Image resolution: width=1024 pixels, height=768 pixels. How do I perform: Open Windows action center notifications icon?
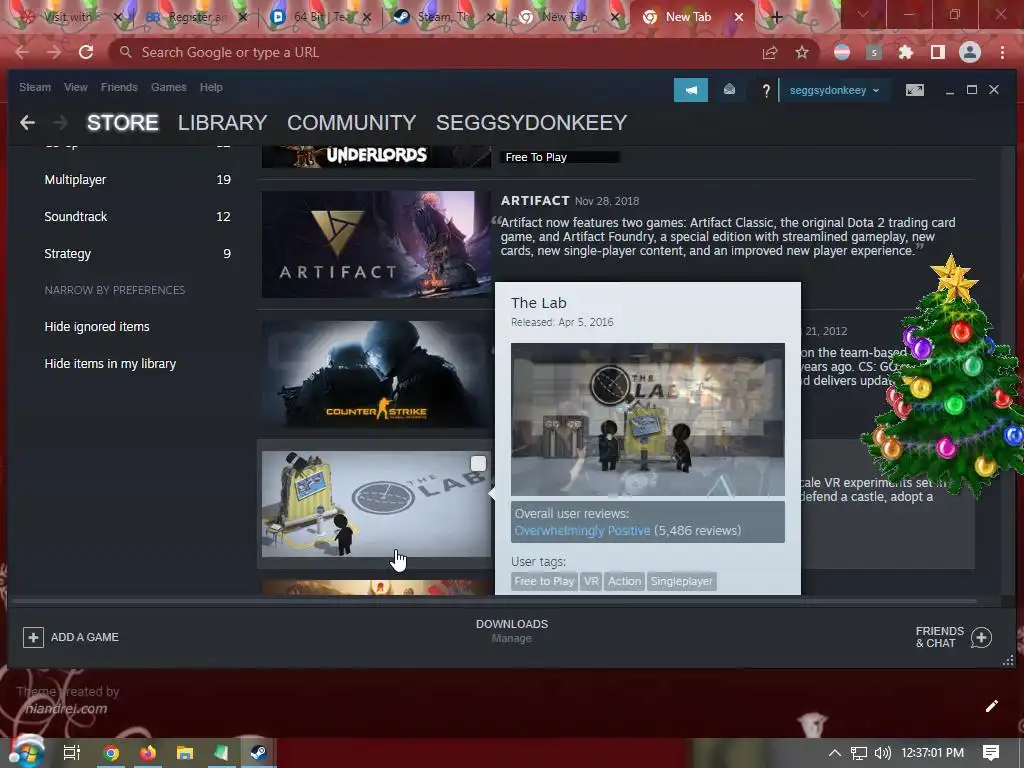[x=991, y=753]
